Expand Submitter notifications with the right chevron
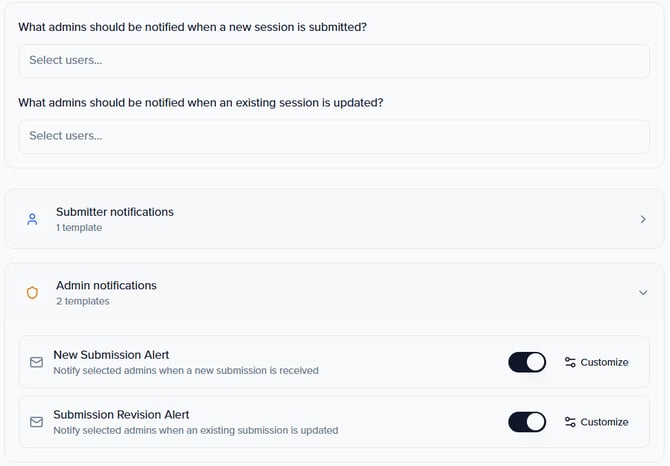The height and width of the screenshot is (466, 670). point(643,219)
